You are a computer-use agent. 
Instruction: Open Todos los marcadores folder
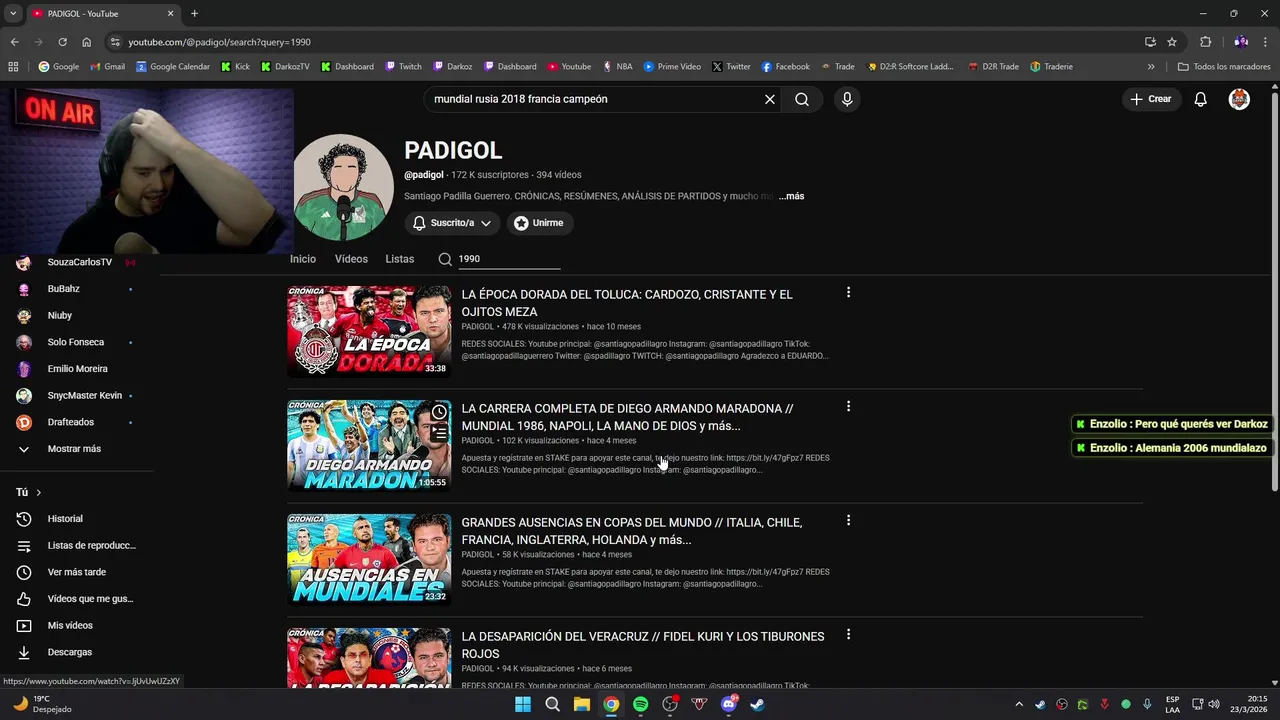pyautogui.click(x=1224, y=67)
